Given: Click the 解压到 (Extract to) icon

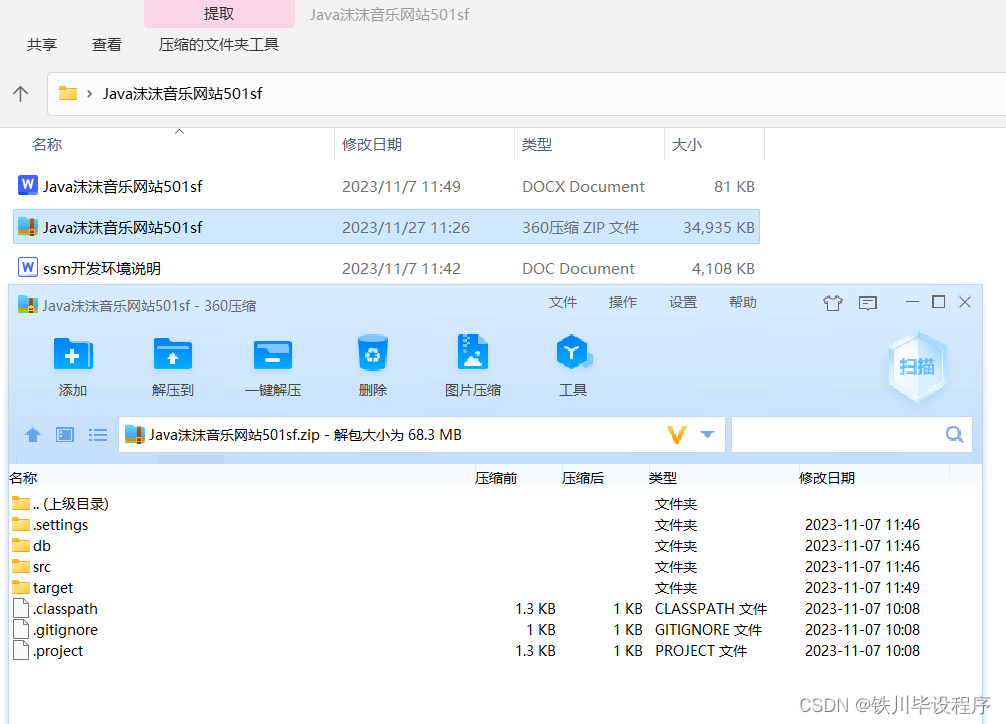Looking at the screenshot, I should pos(173,354).
